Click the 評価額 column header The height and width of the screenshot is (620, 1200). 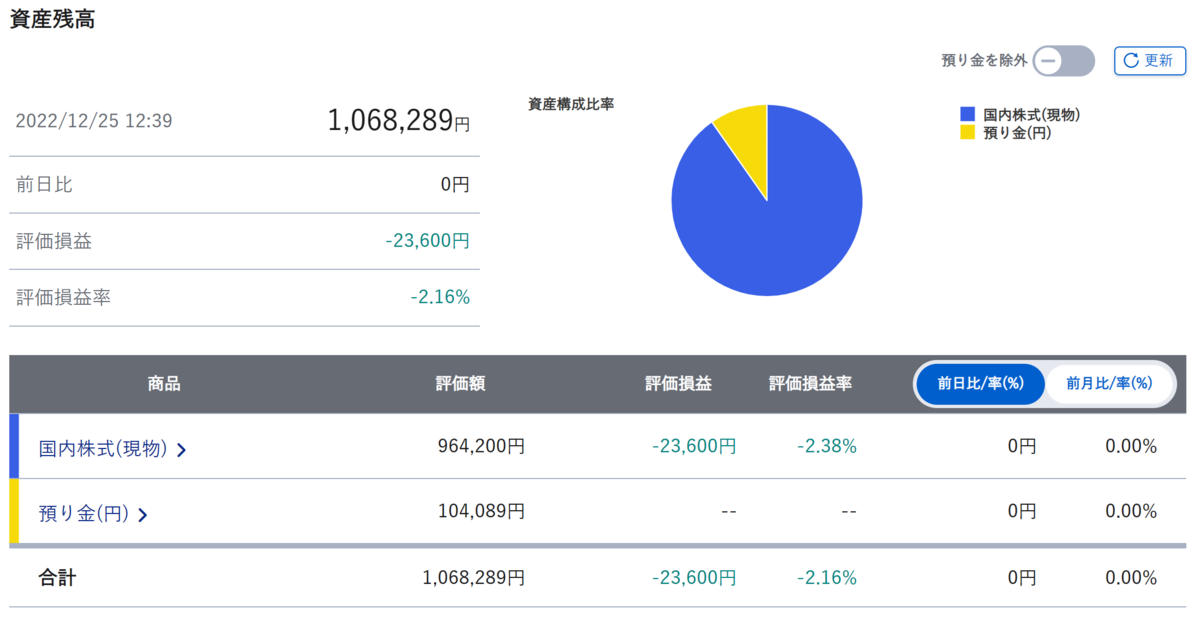pos(461,384)
